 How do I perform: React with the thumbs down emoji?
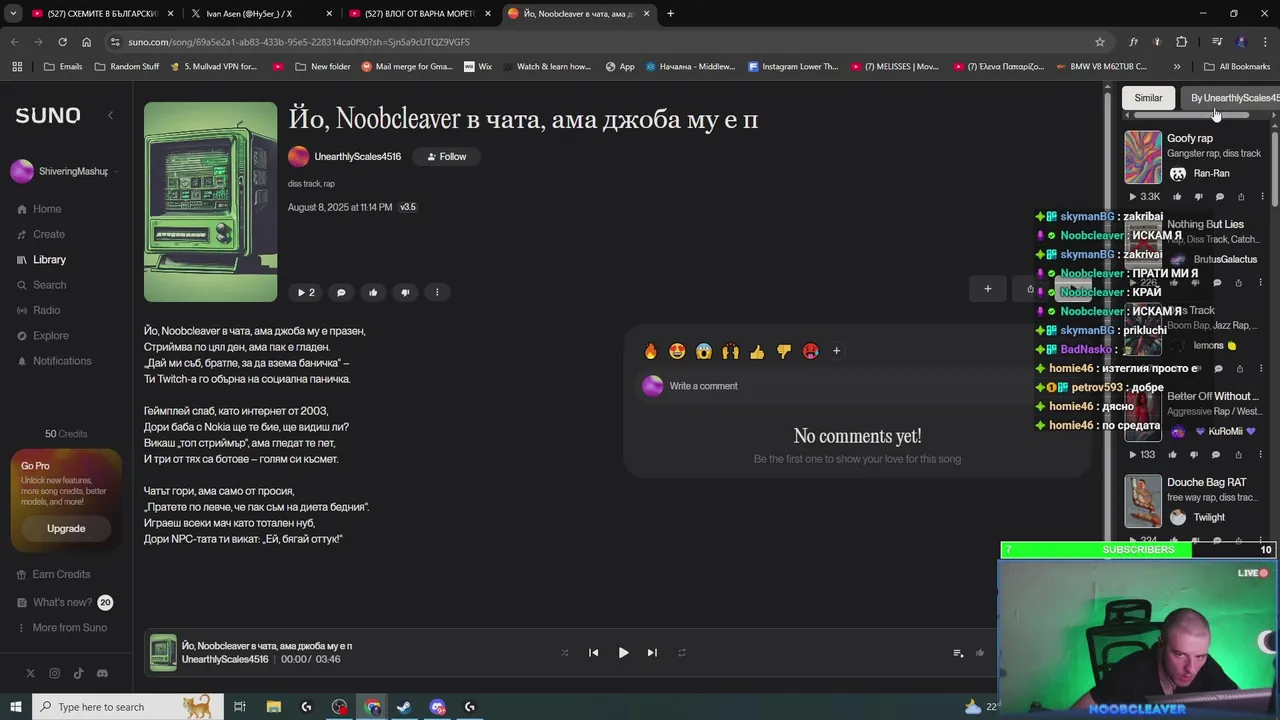tap(784, 351)
